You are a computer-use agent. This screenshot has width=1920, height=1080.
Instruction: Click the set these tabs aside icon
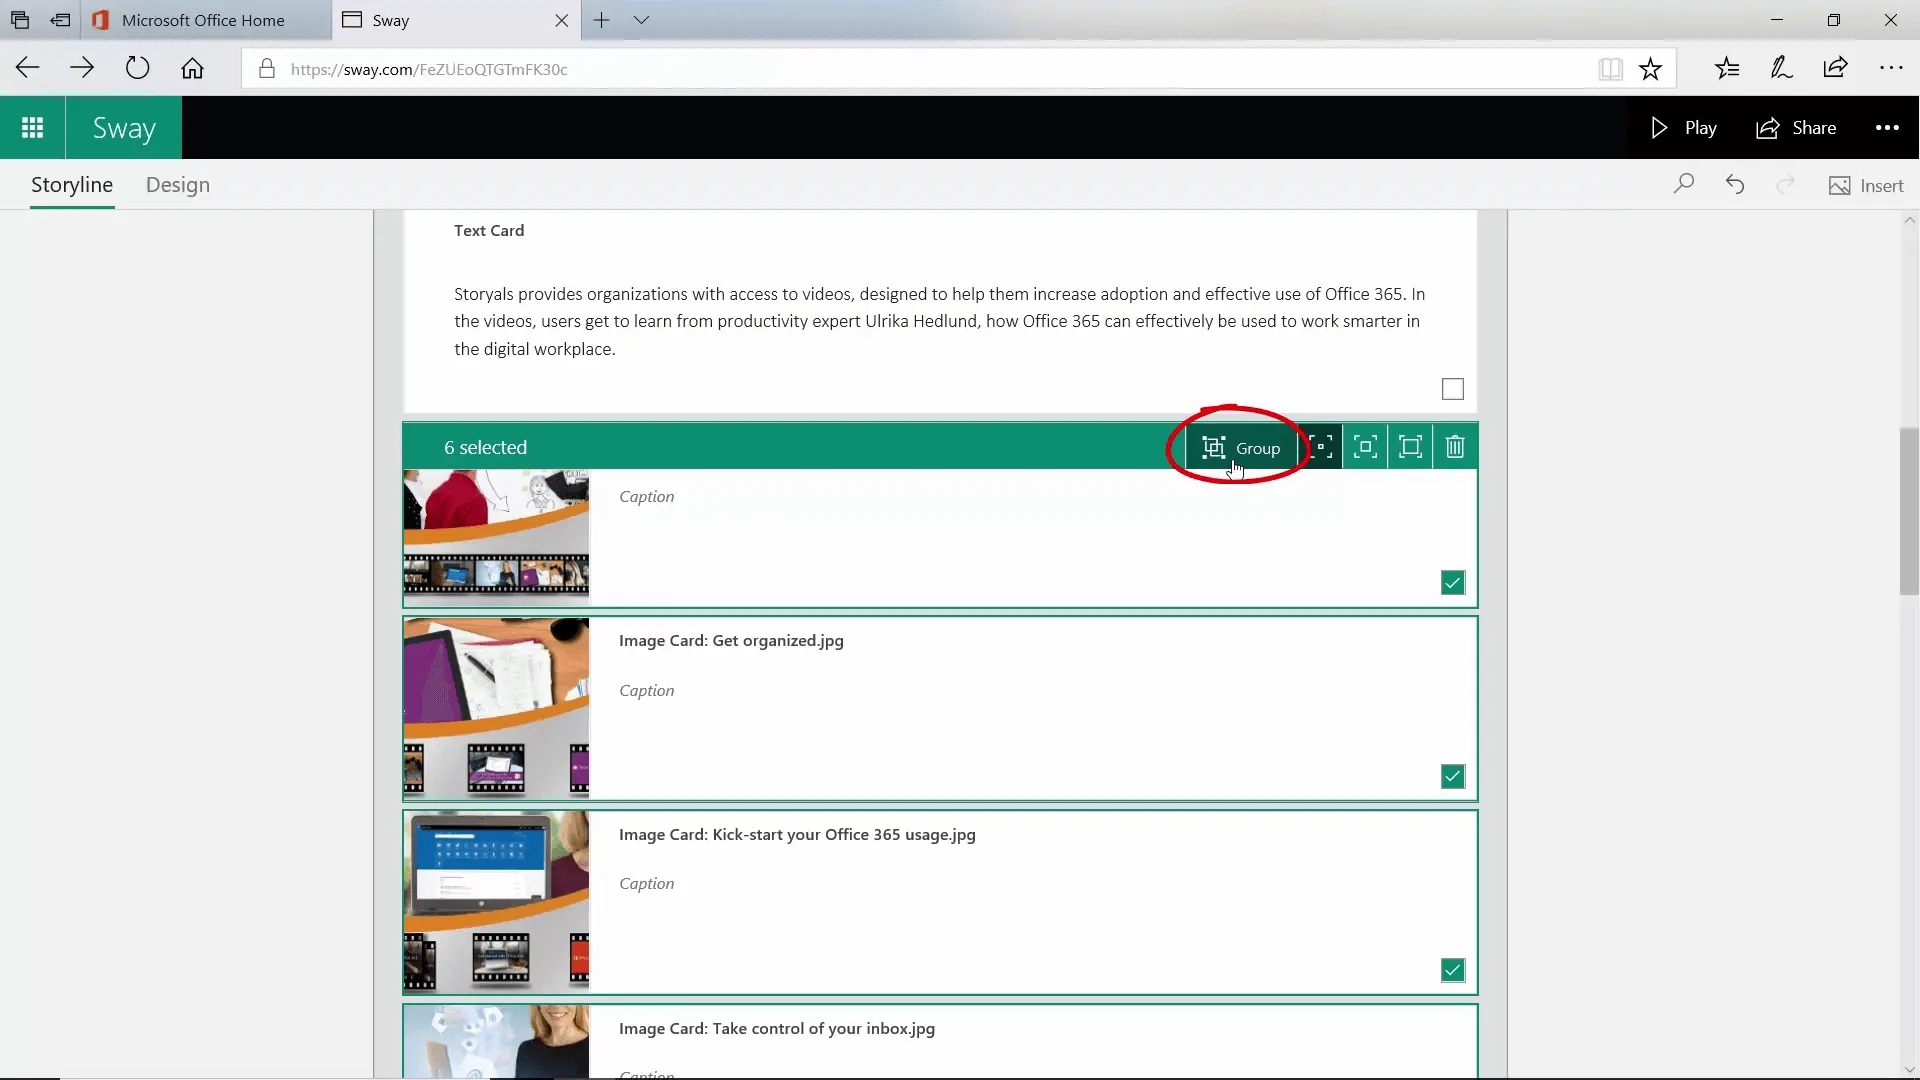pyautogui.click(x=60, y=20)
